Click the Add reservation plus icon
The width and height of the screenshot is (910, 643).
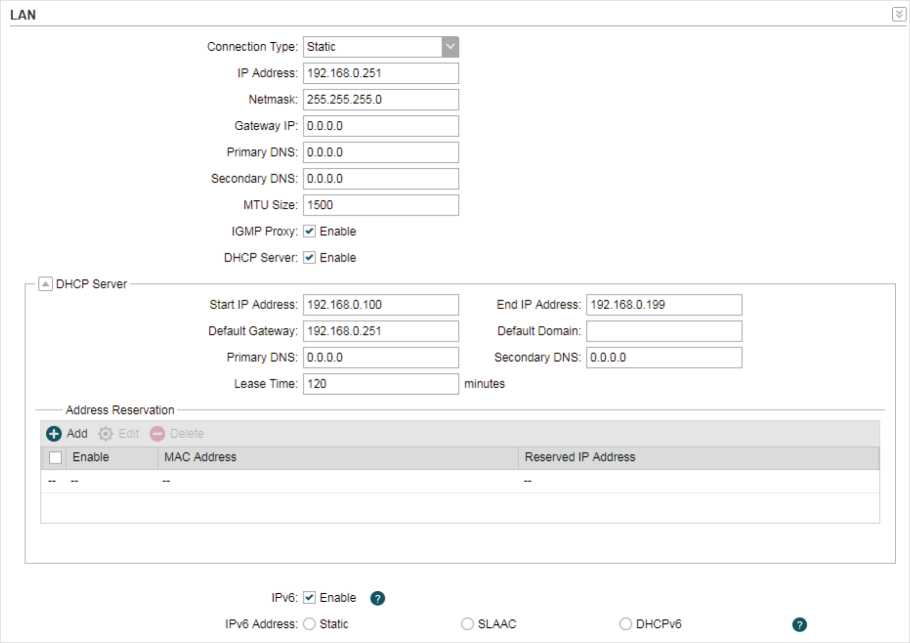point(54,434)
